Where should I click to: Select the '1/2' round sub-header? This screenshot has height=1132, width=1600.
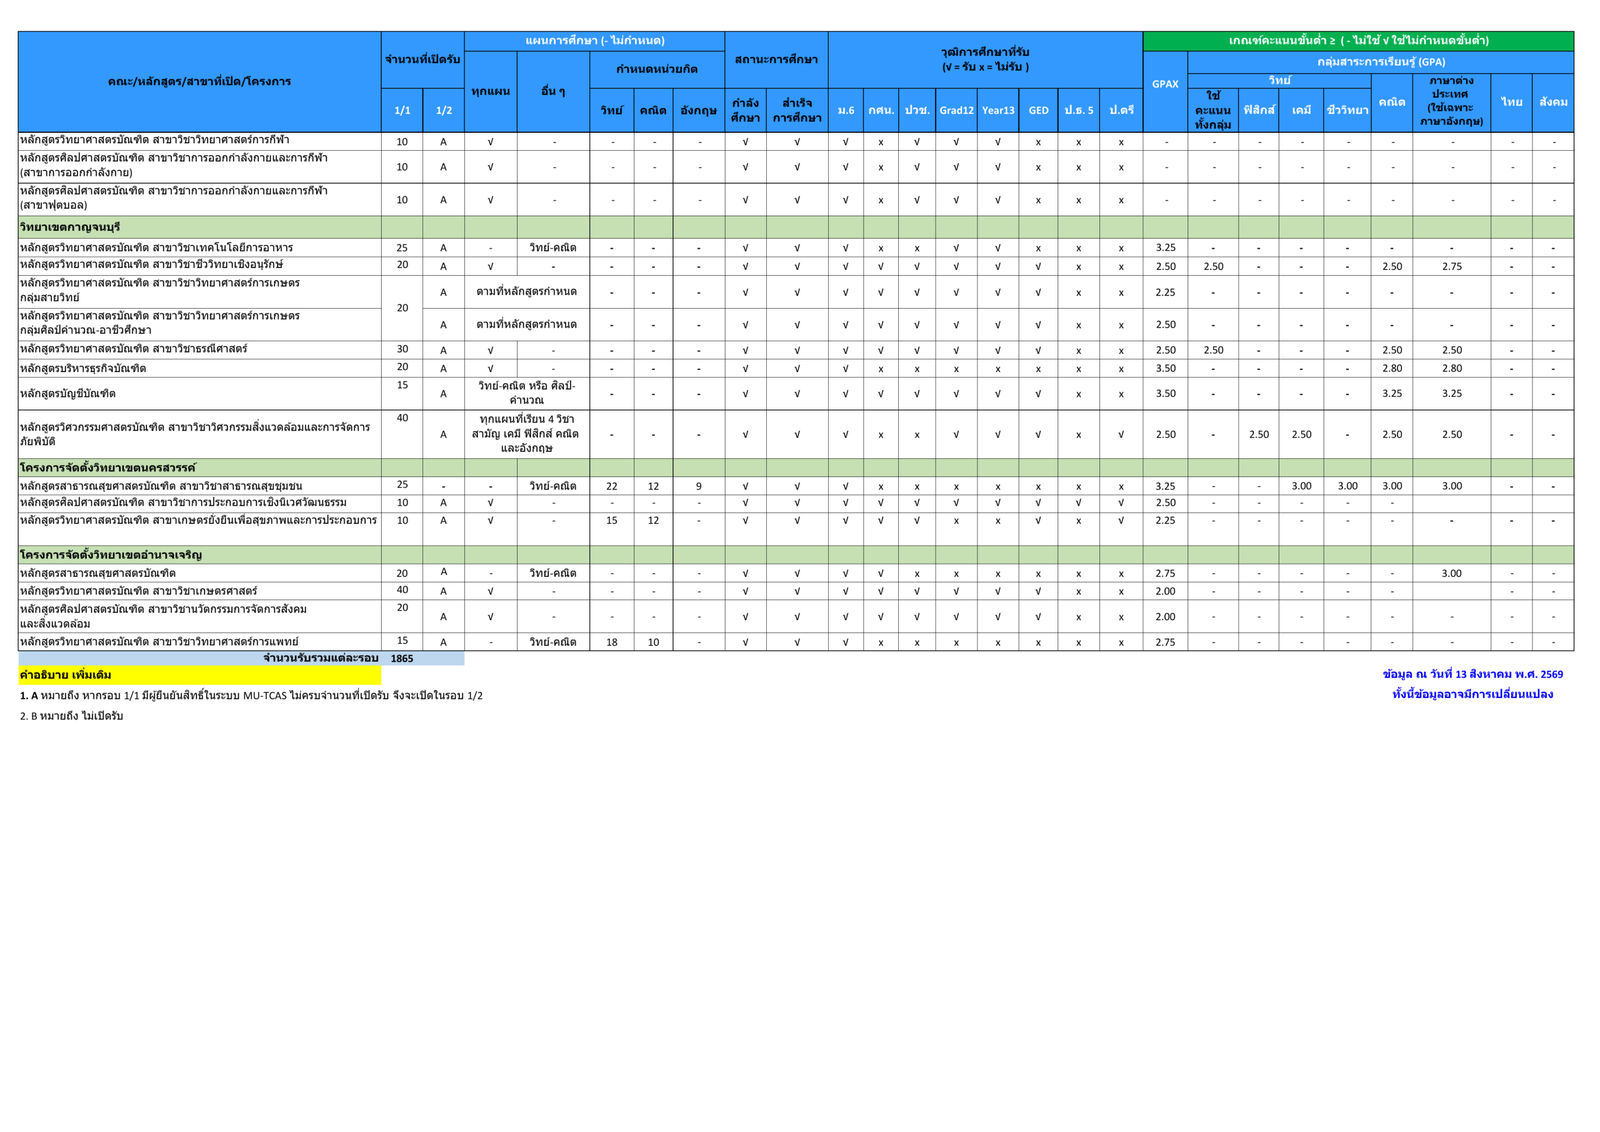(443, 110)
